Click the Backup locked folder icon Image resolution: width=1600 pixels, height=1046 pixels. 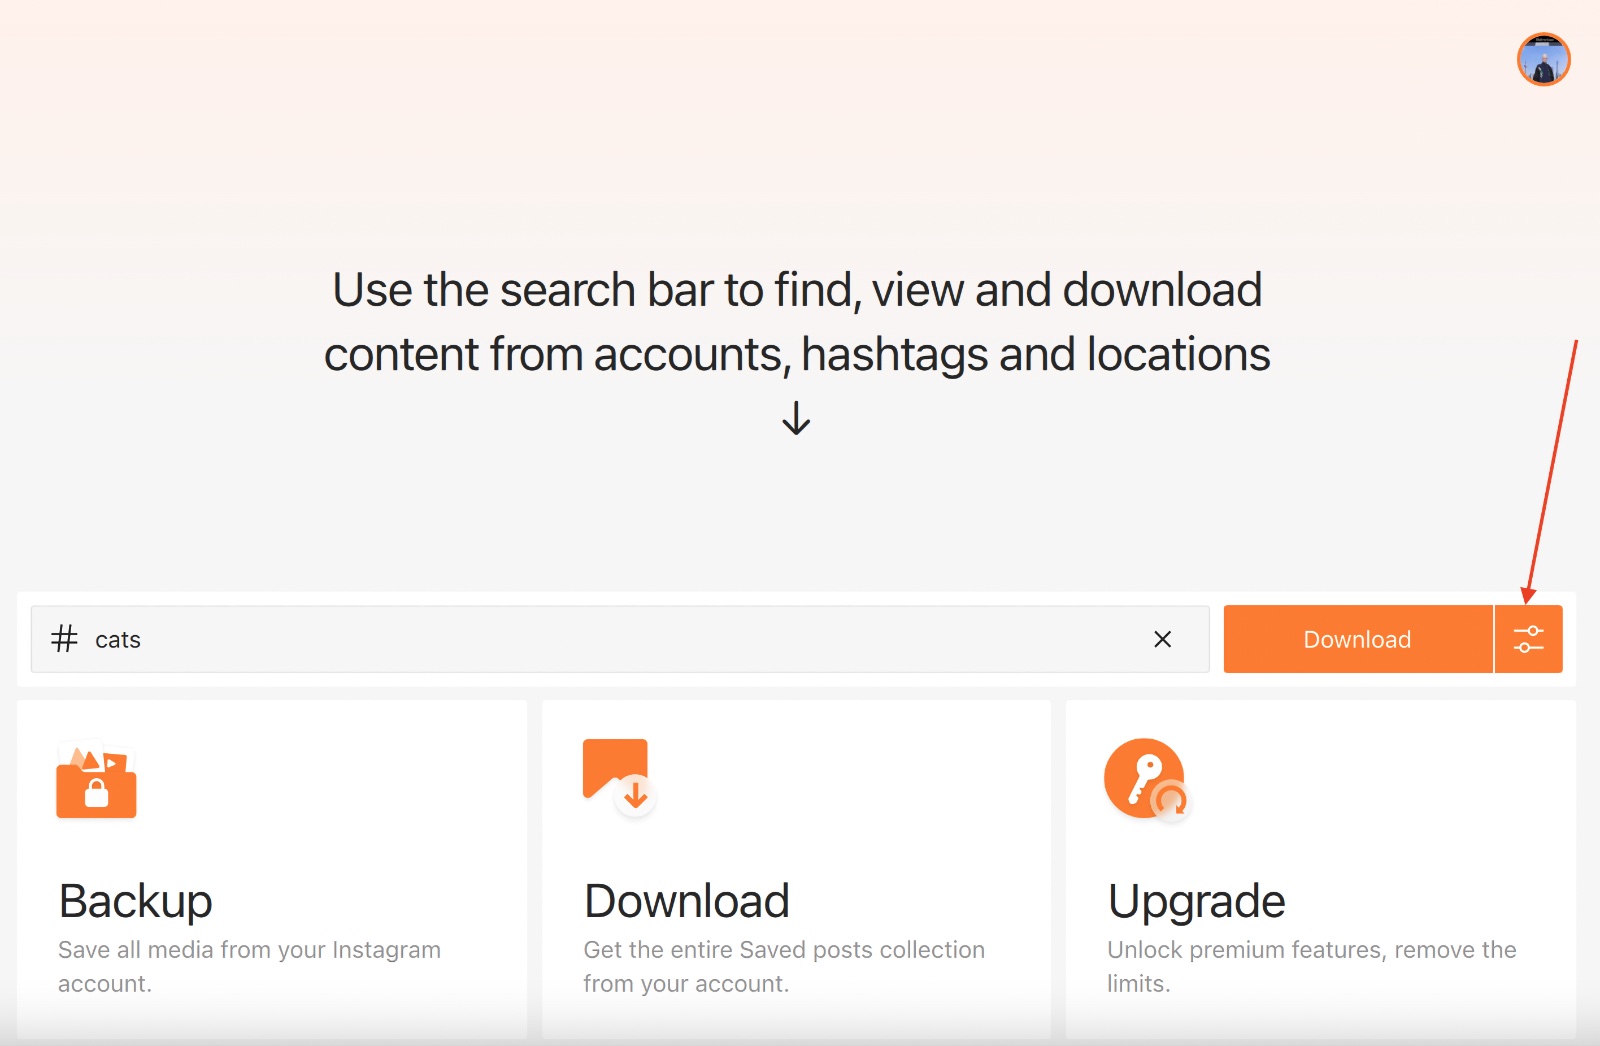click(96, 782)
